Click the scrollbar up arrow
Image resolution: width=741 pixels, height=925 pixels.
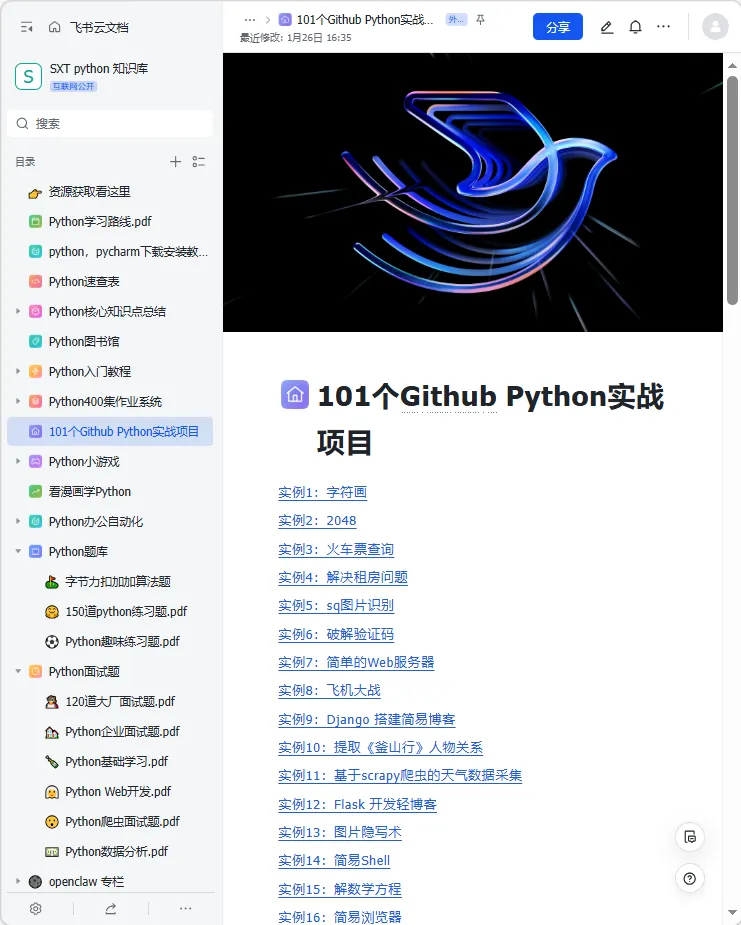(x=732, y=65)
